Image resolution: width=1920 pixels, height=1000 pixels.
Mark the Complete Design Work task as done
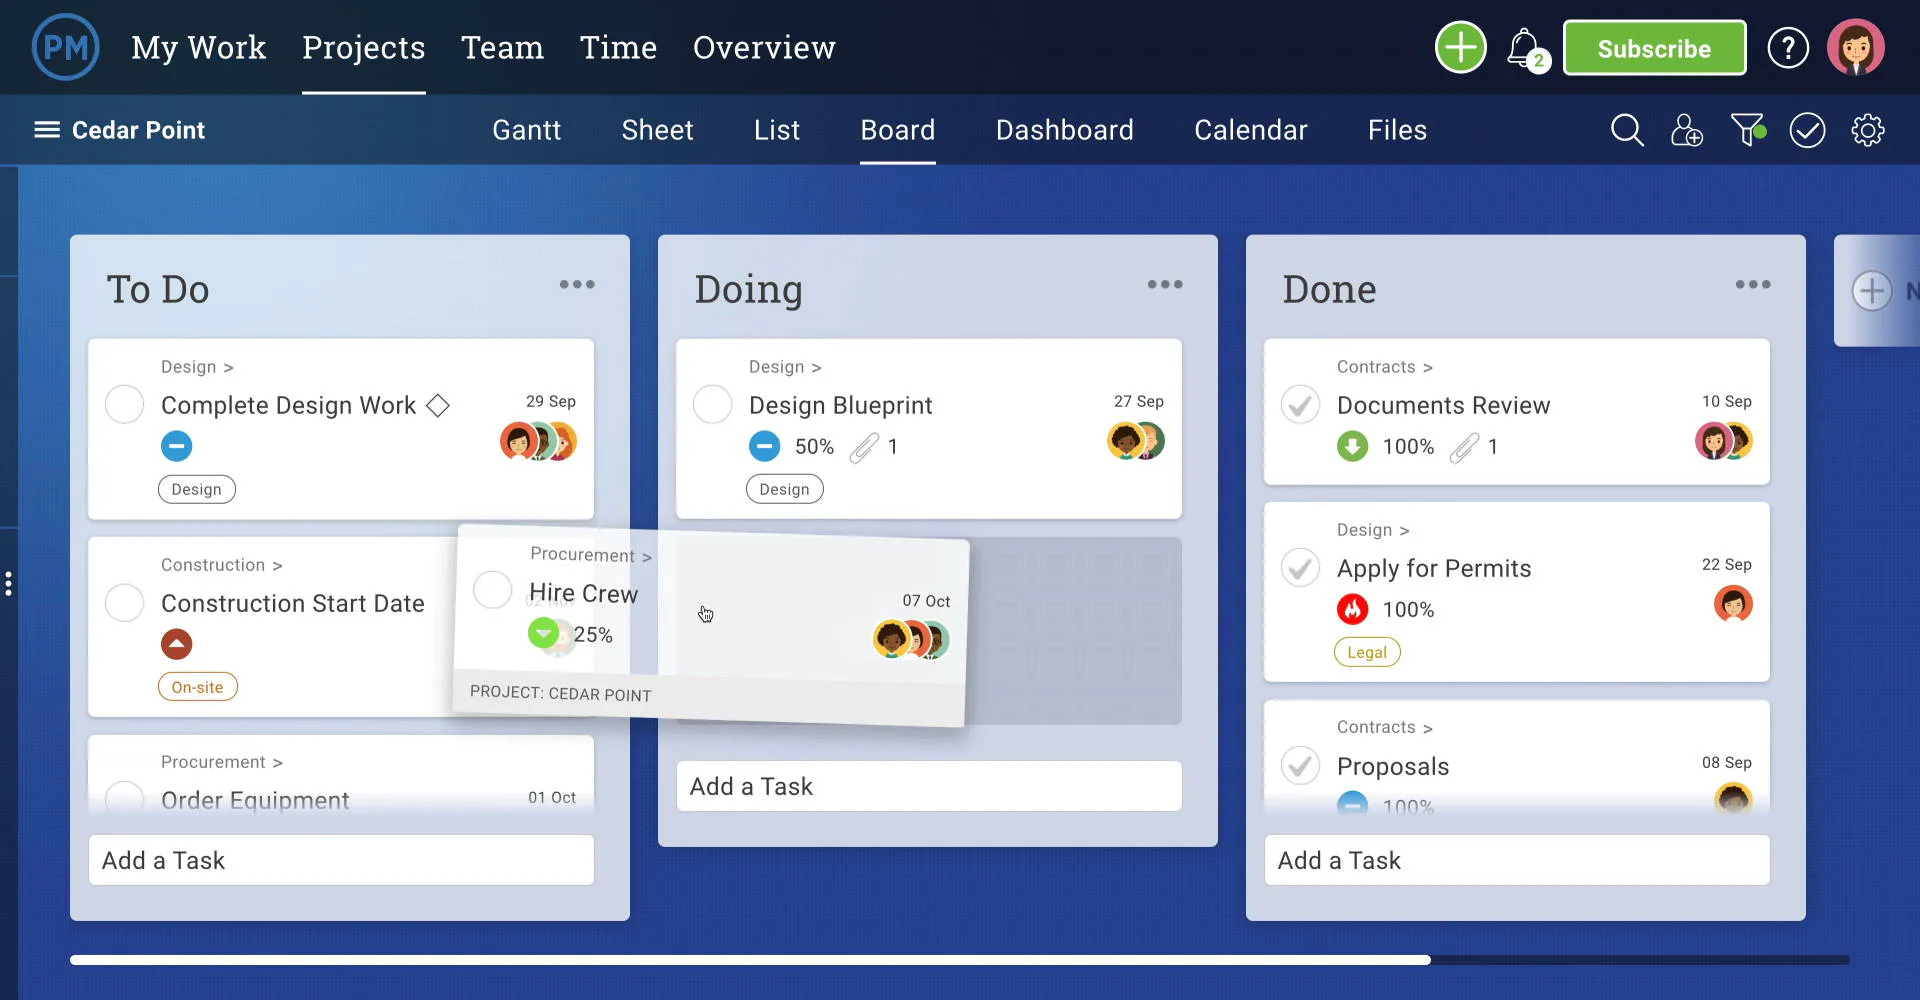coord(123,404)
